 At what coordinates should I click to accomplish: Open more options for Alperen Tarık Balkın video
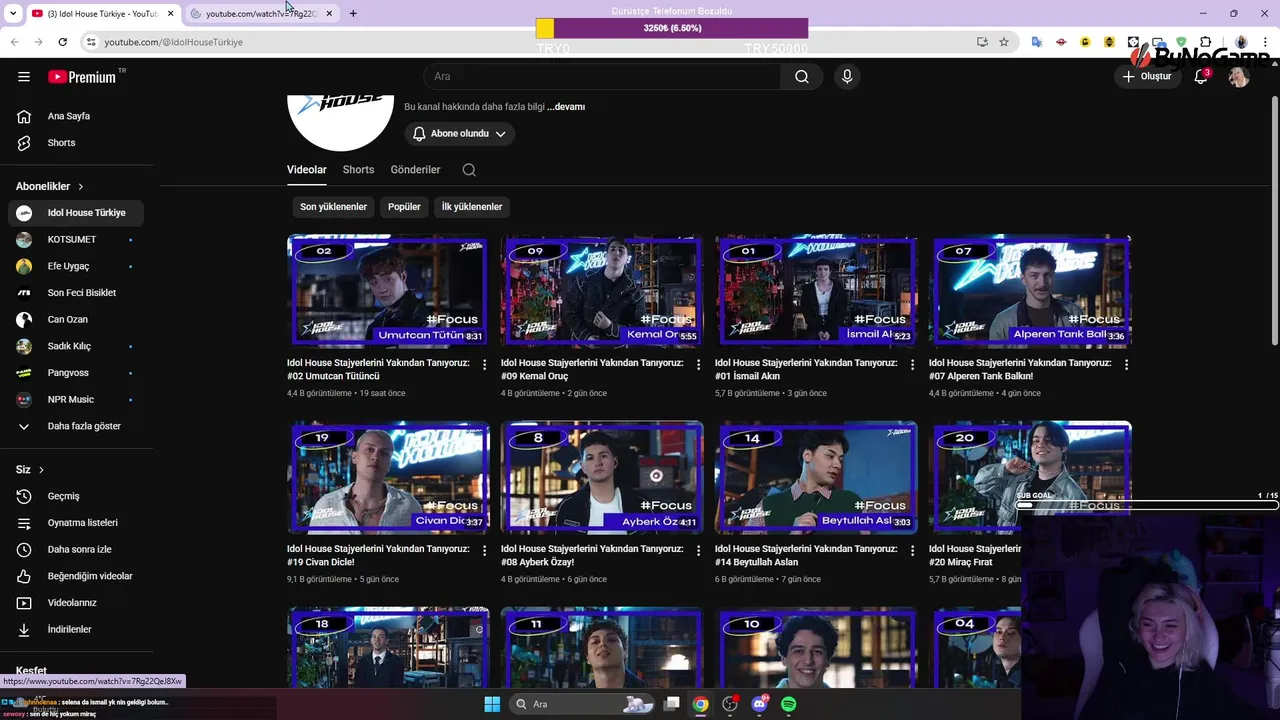click(1126, 365)
